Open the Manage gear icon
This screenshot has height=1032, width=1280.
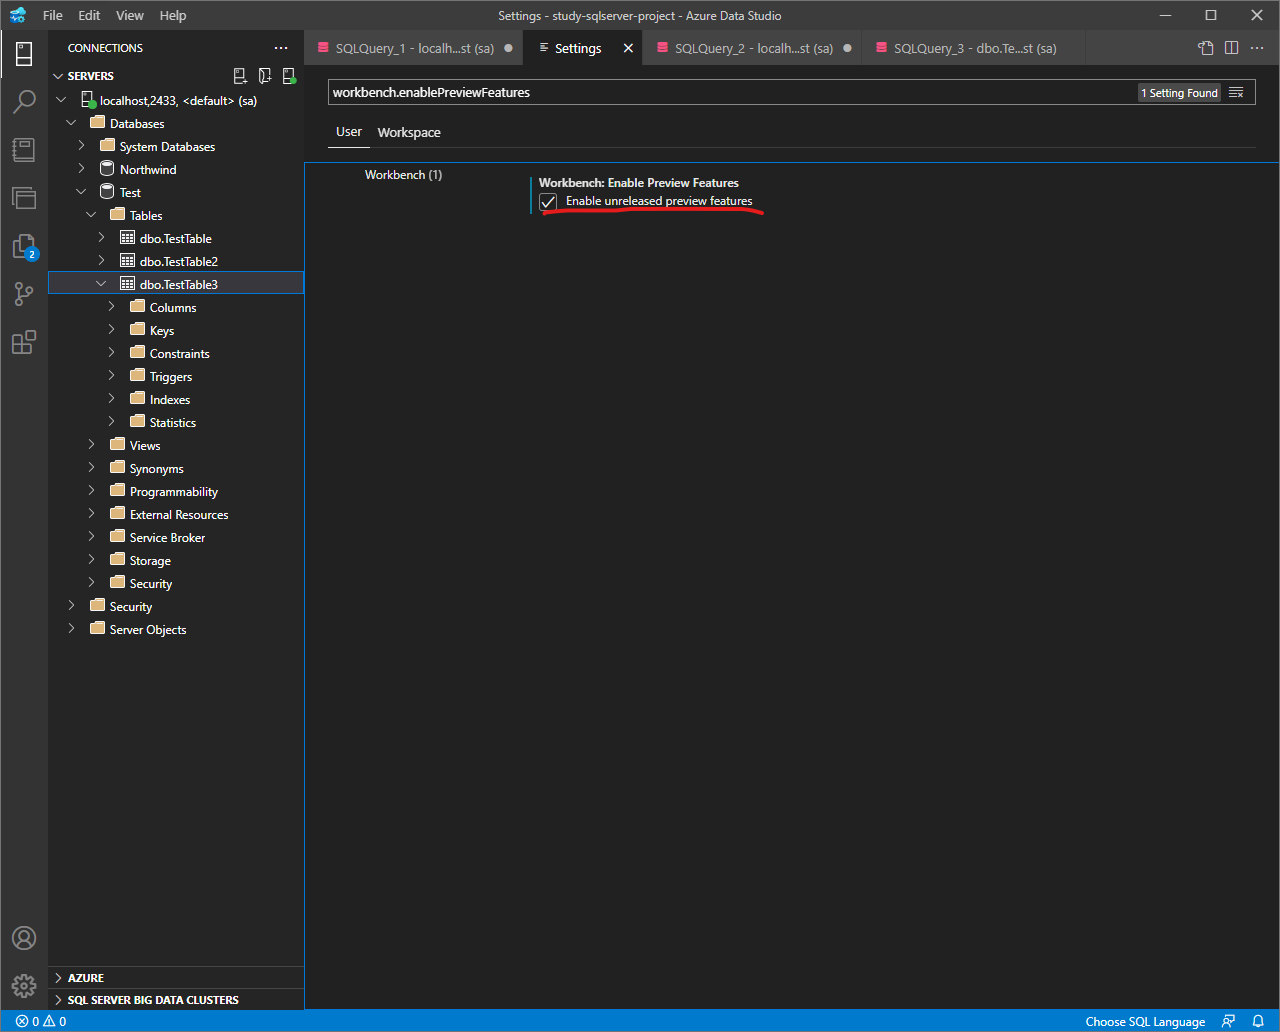coord(24,986)
